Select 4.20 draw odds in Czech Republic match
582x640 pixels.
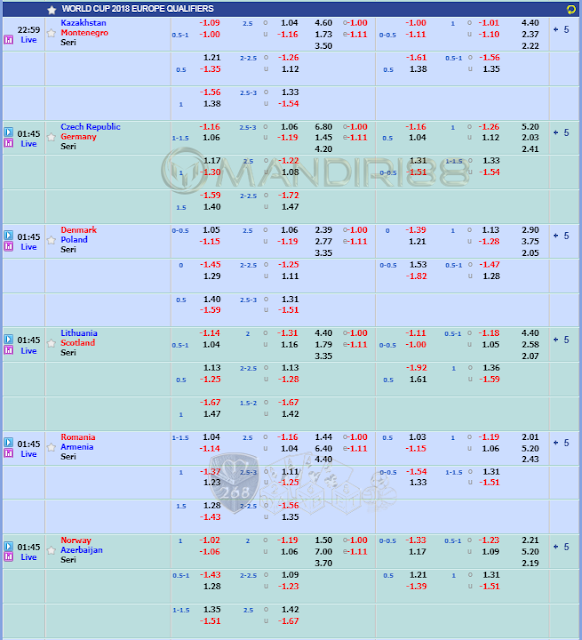(323, 149)
